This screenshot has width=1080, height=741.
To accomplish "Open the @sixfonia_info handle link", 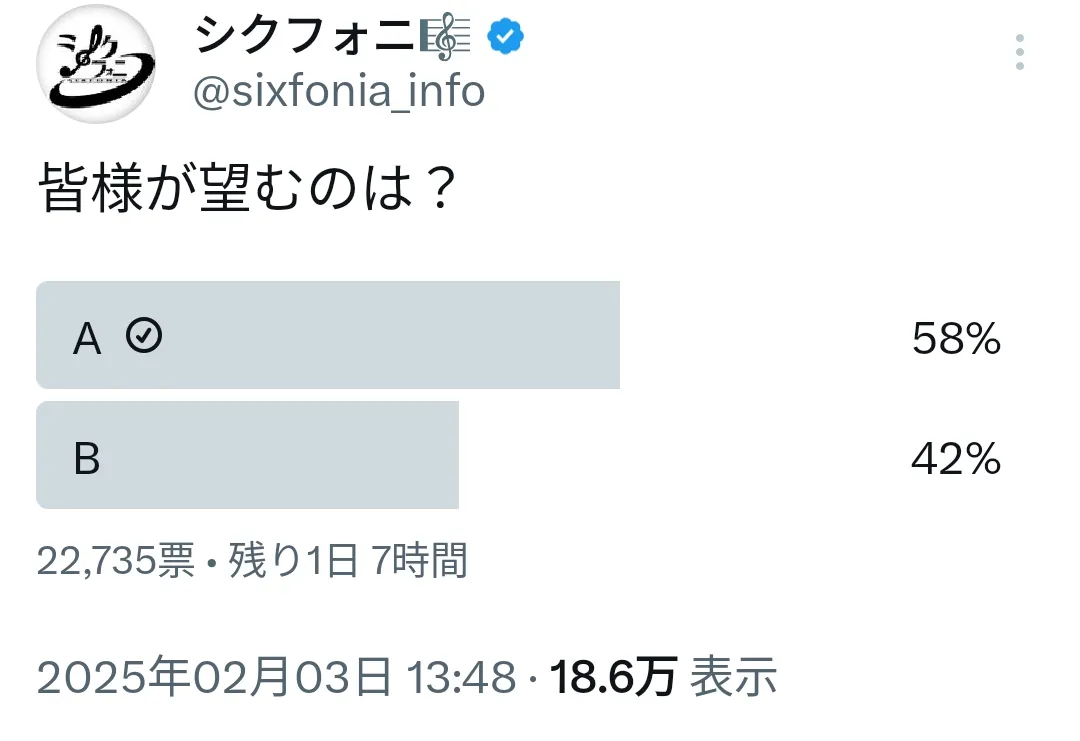I will pos(338,93).
